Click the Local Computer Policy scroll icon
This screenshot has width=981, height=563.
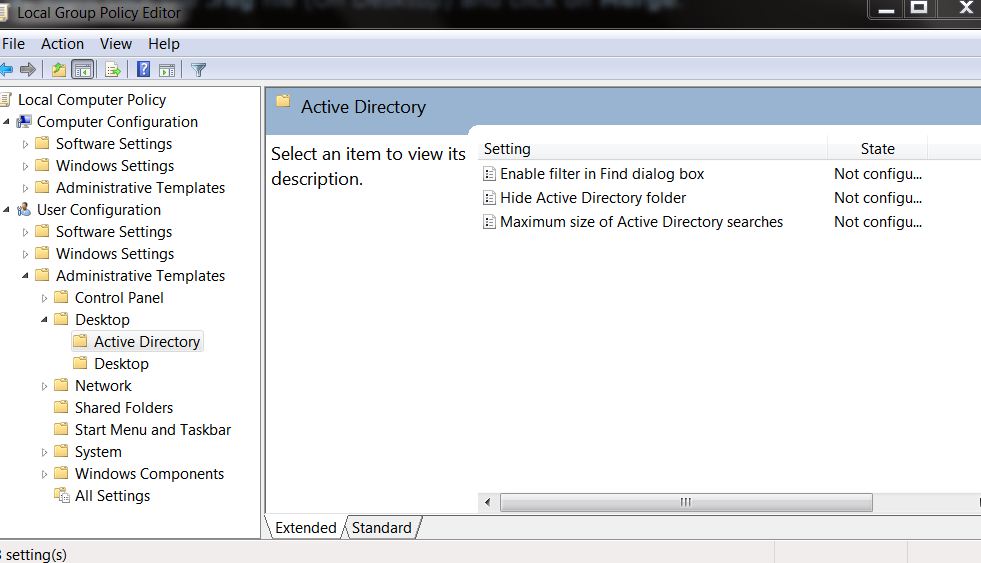click(x=6, y=99)
